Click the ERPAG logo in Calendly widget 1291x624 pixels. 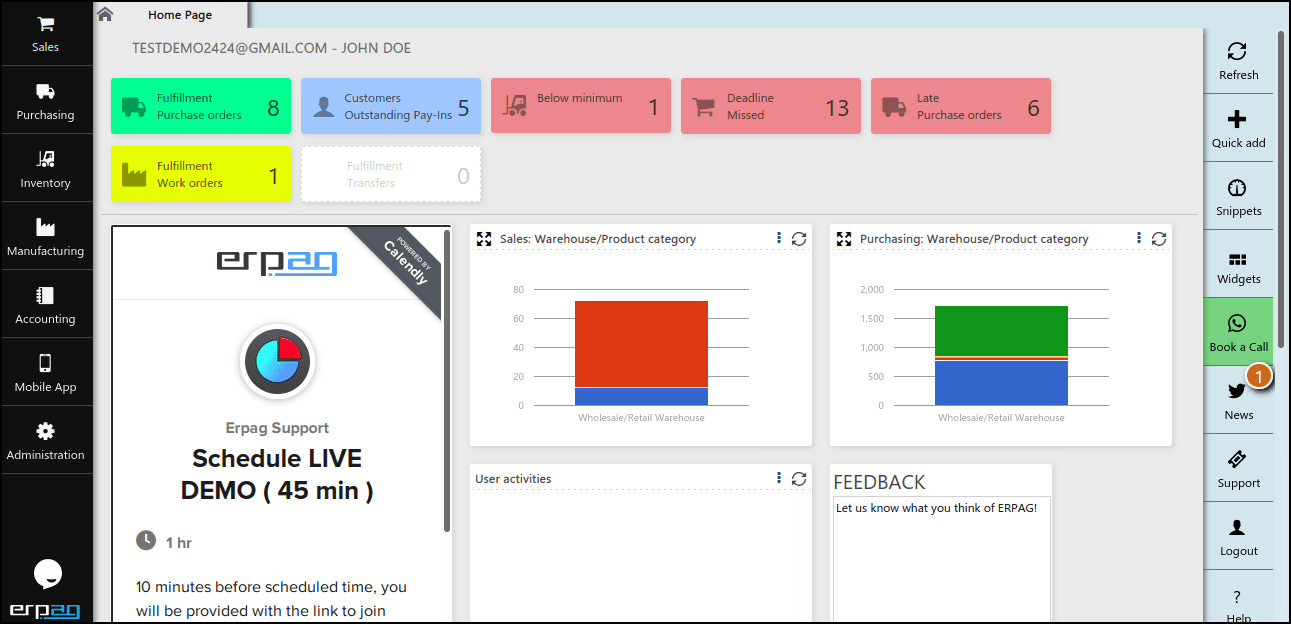coord(277,262)
